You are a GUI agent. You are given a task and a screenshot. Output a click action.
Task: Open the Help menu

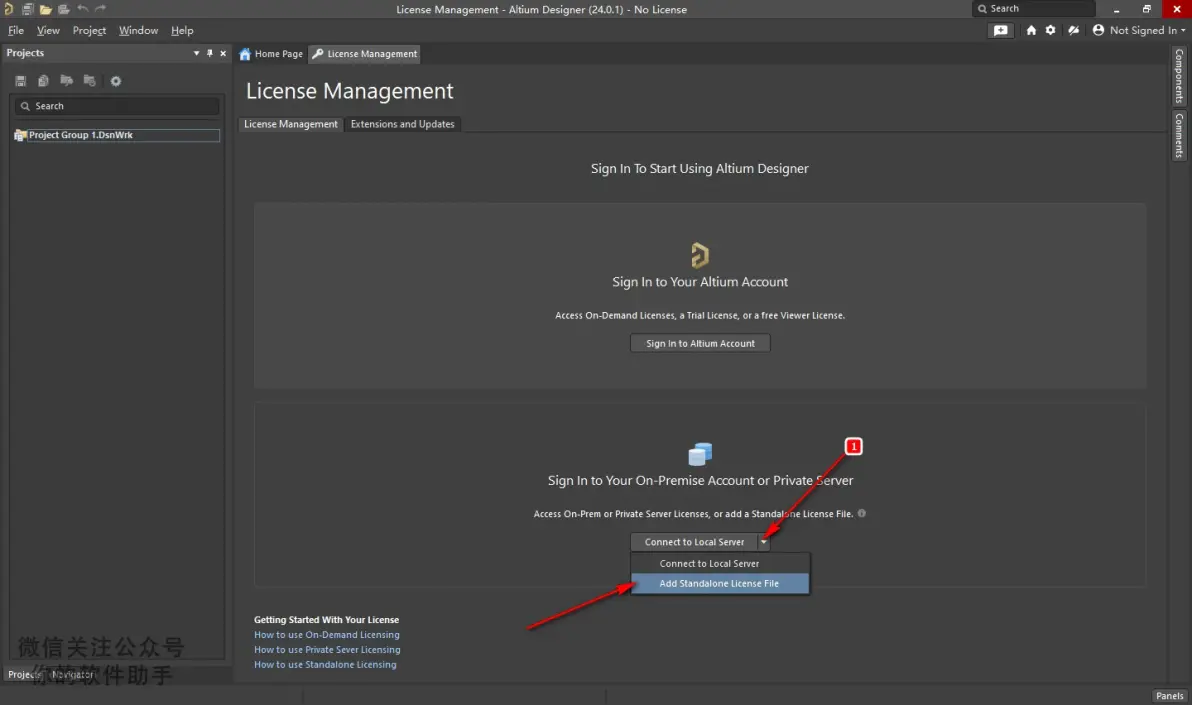(x=182, y=30)
